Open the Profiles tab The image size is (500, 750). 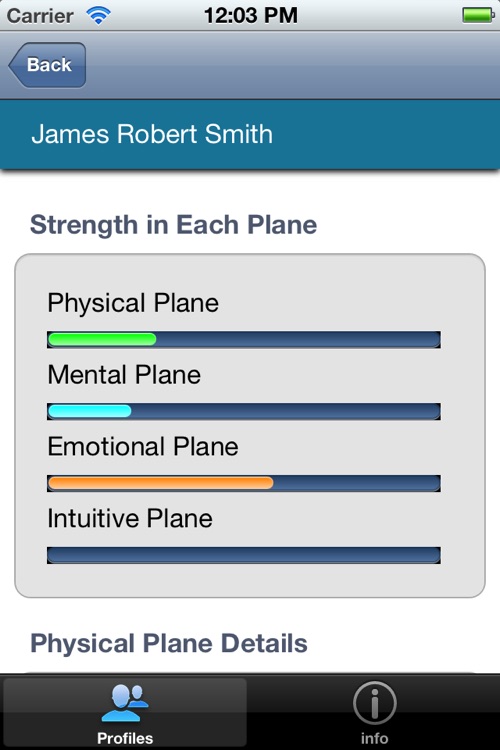(x=125, y=713)
